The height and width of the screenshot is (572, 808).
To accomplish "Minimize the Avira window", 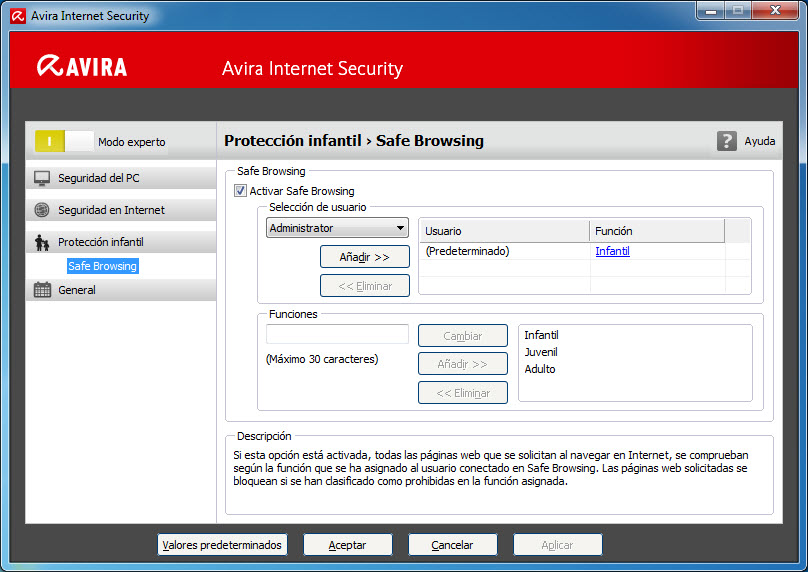I will coord(711,10).
